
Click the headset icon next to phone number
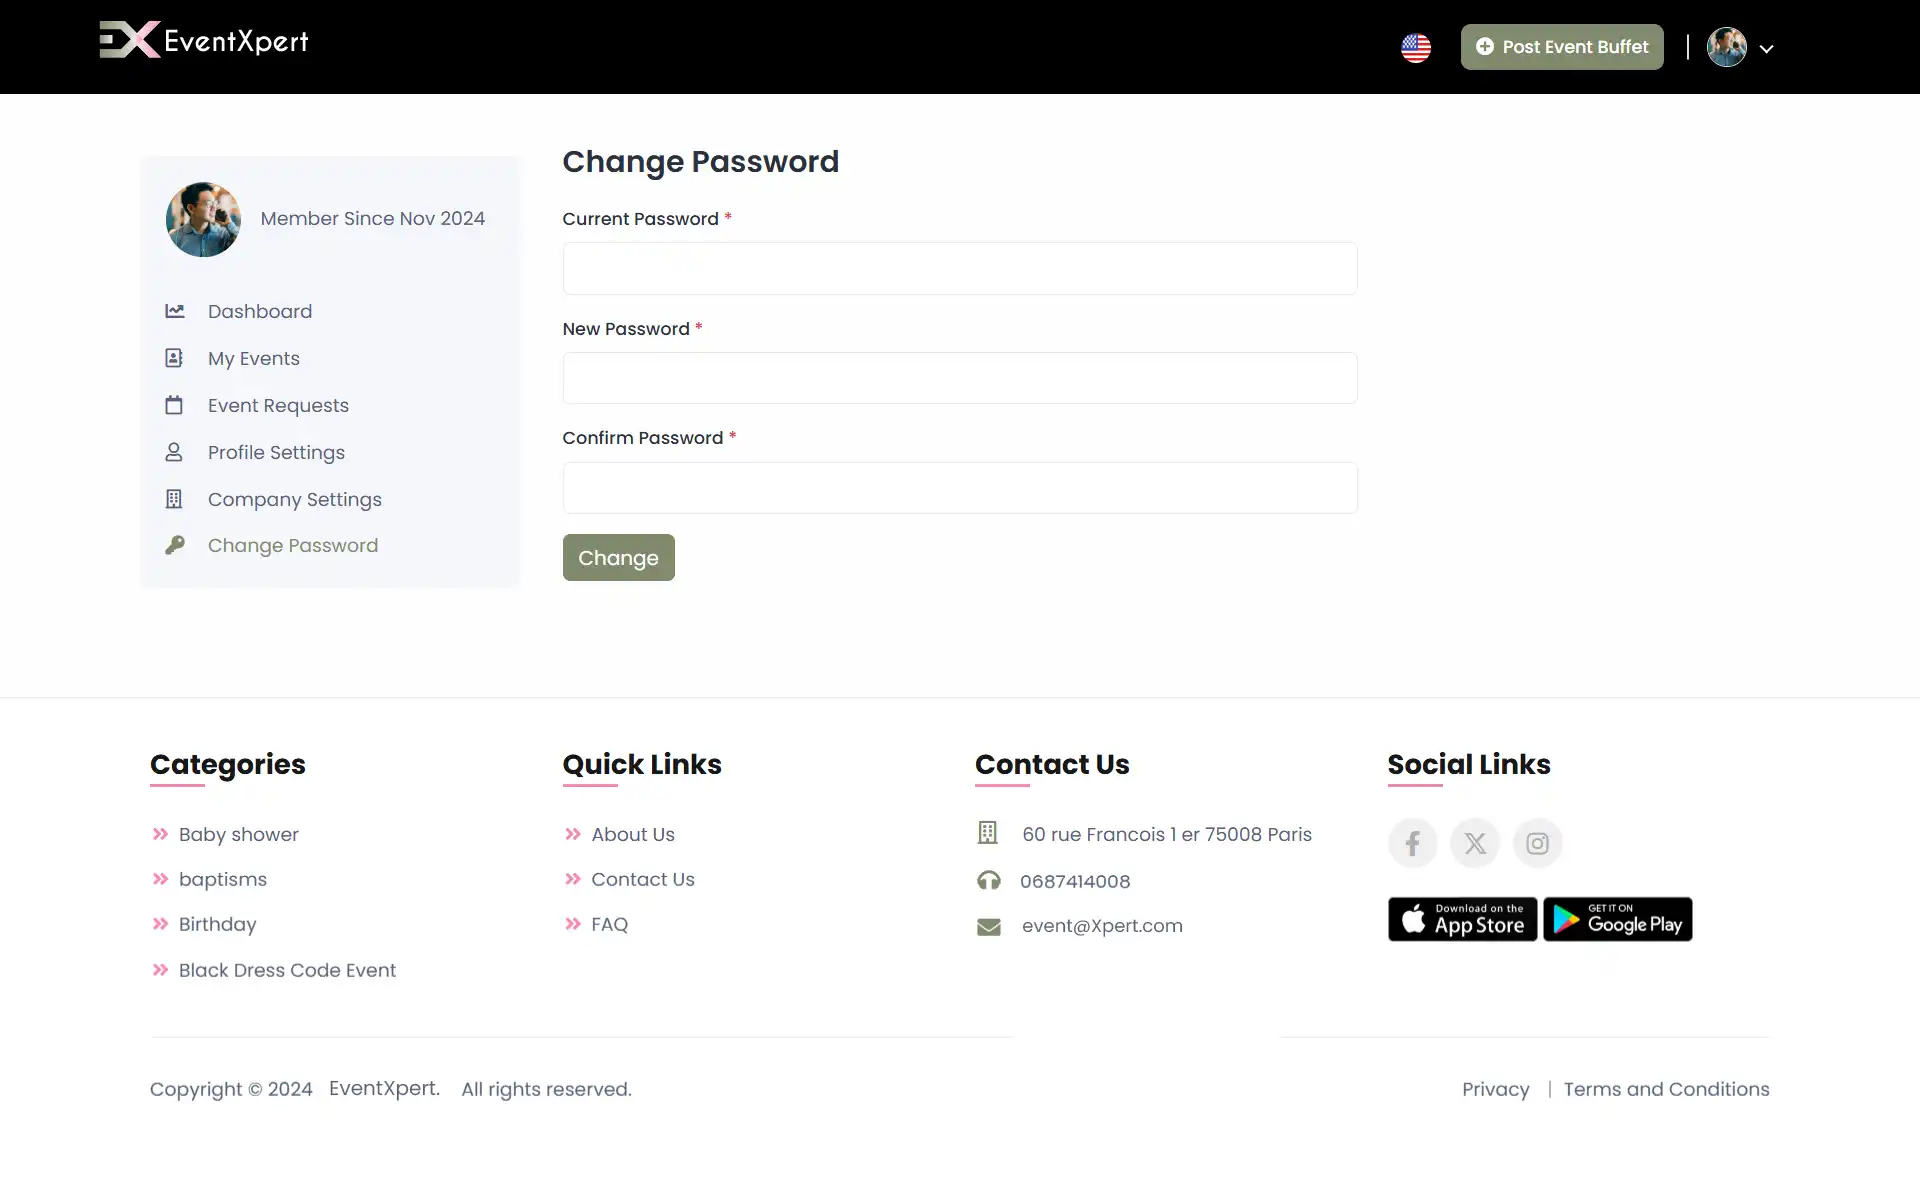point(989,881)
